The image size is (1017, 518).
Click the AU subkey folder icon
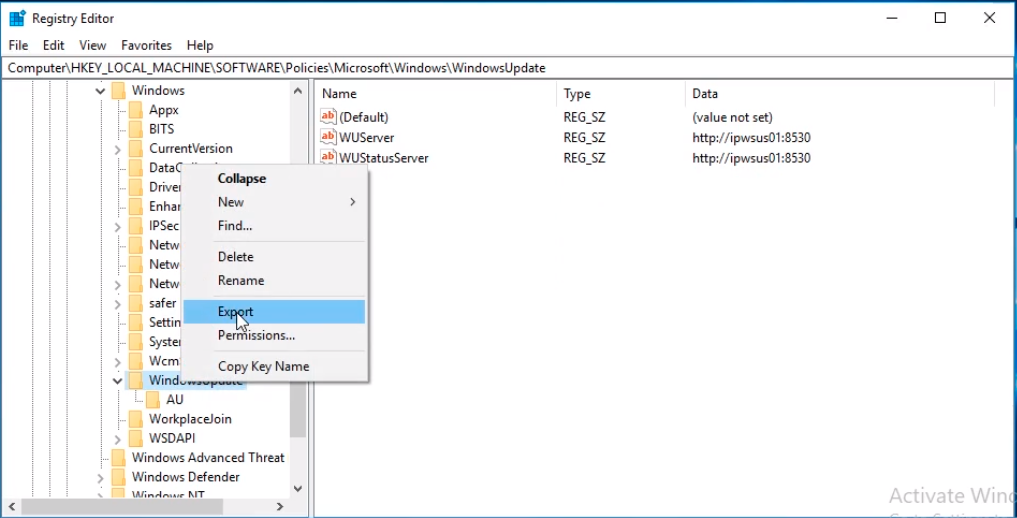(x=153, y=399)
